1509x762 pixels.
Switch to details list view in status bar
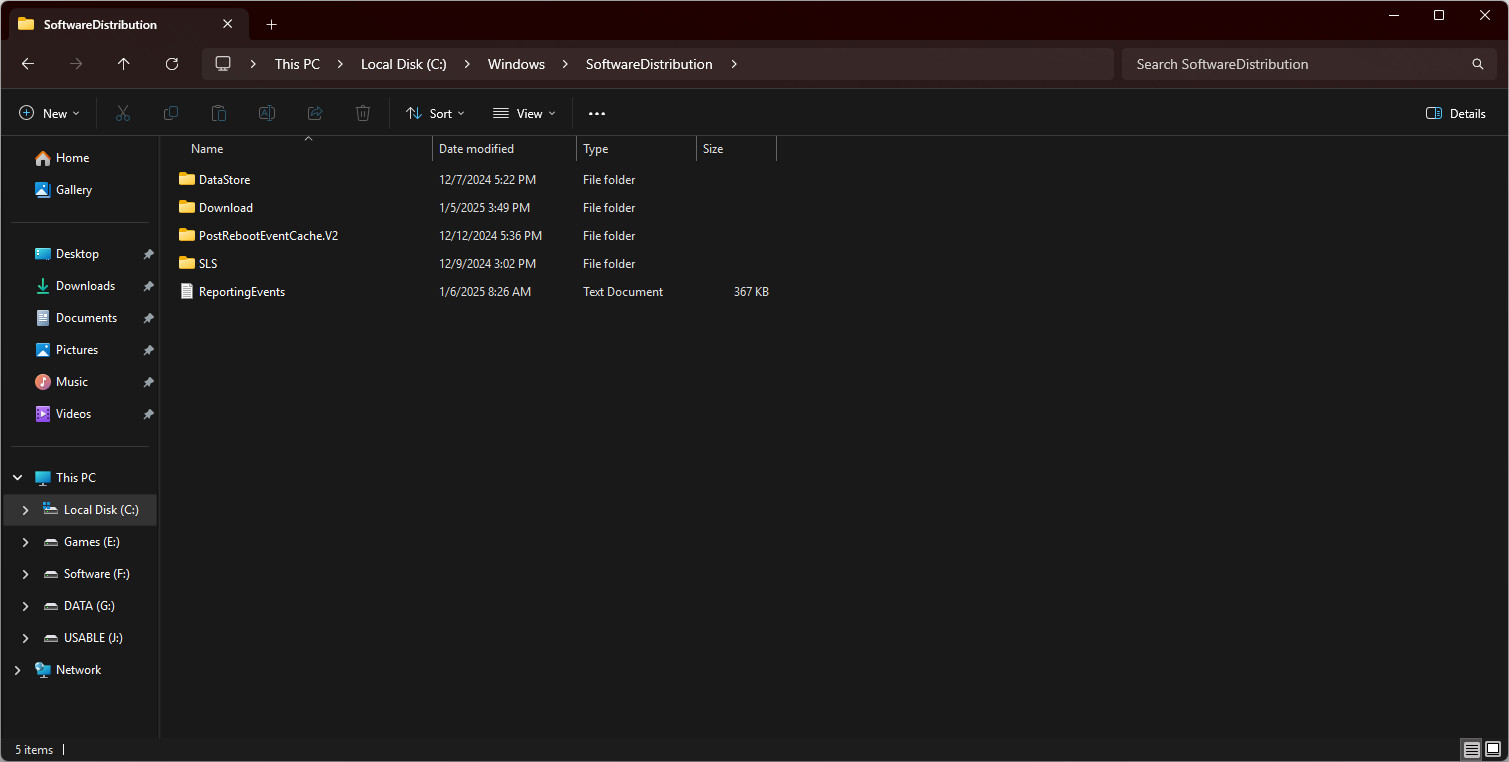click(x=1471, y=749)
